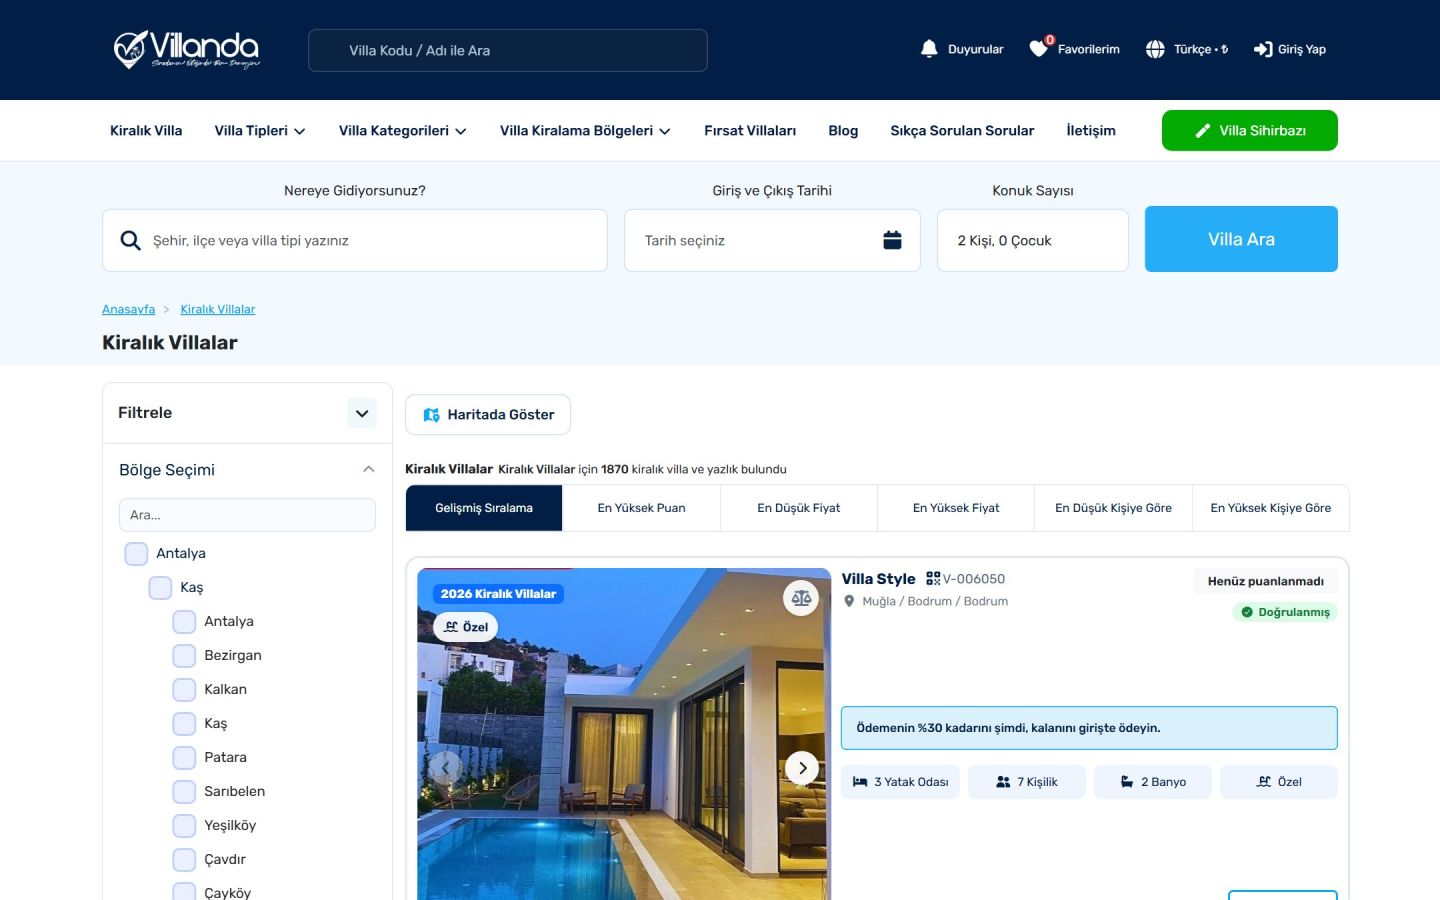Click the Haritada Göster button

click(488, 414)
